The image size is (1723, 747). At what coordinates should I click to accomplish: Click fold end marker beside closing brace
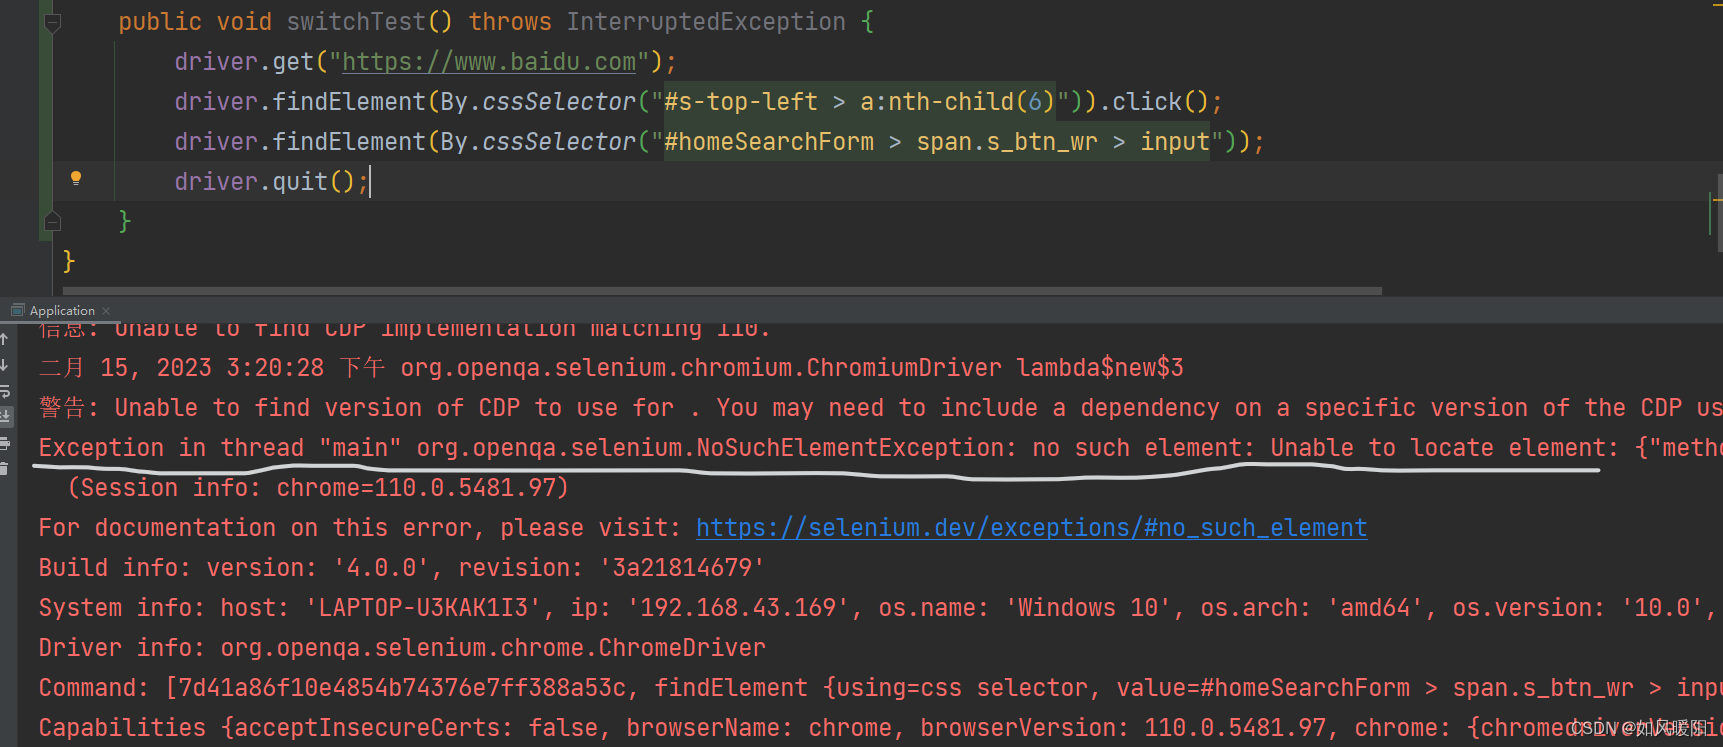[x=53, y=221]
